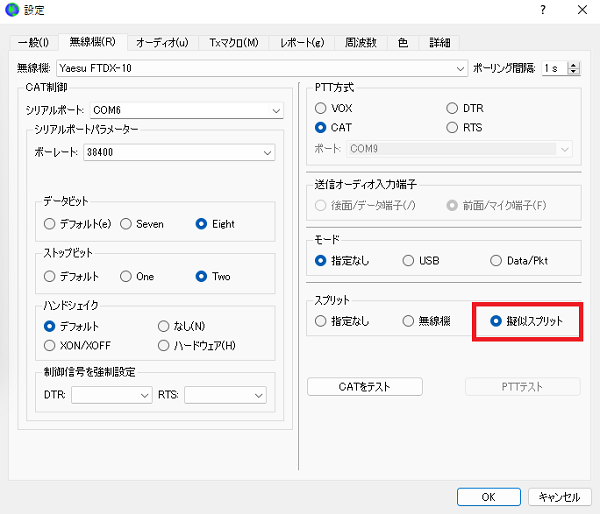600x514 pixels.
Task: Open the 周波数 tab
Action: click(361, 42)
